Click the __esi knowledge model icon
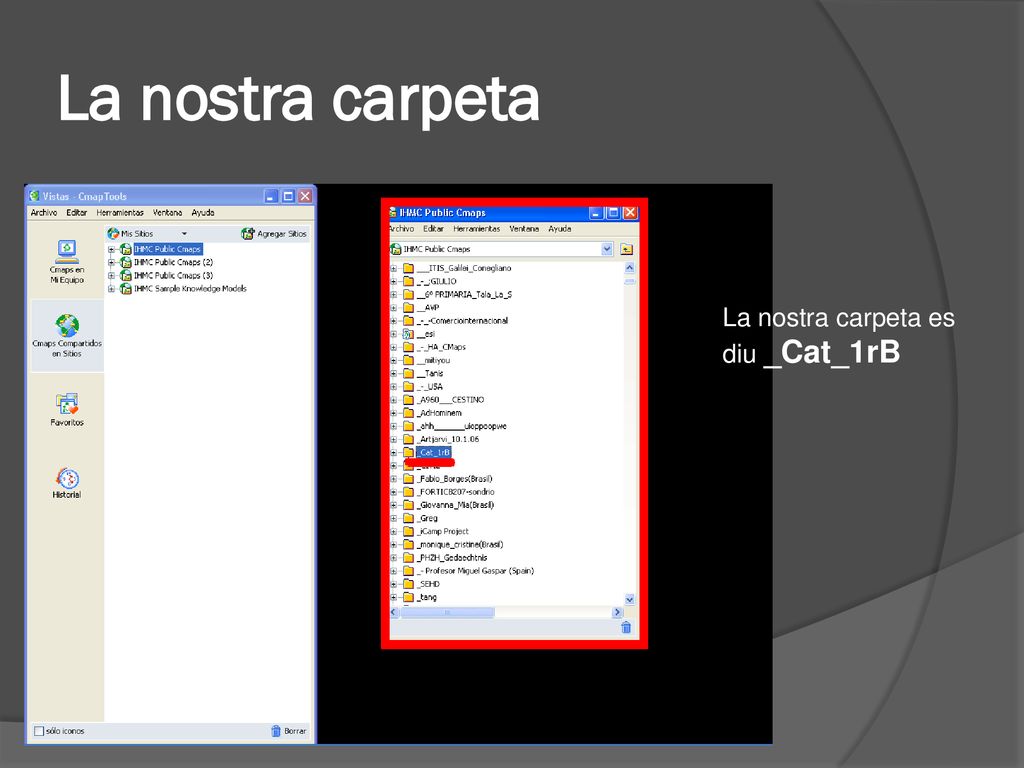 [408, 334]
